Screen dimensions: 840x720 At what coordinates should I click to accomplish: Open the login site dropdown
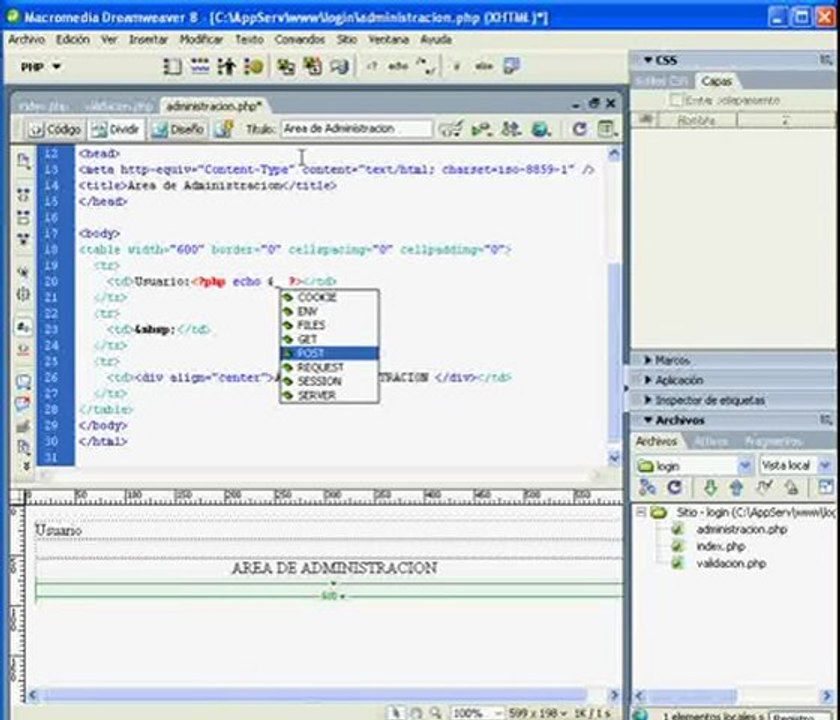coord(744,466)
